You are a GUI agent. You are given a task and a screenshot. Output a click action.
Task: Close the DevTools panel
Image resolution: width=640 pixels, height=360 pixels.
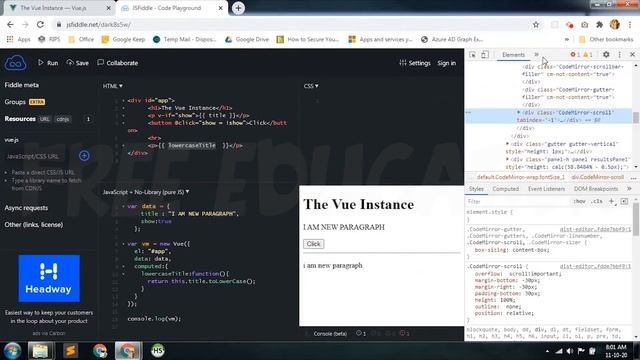click(632, 55)
